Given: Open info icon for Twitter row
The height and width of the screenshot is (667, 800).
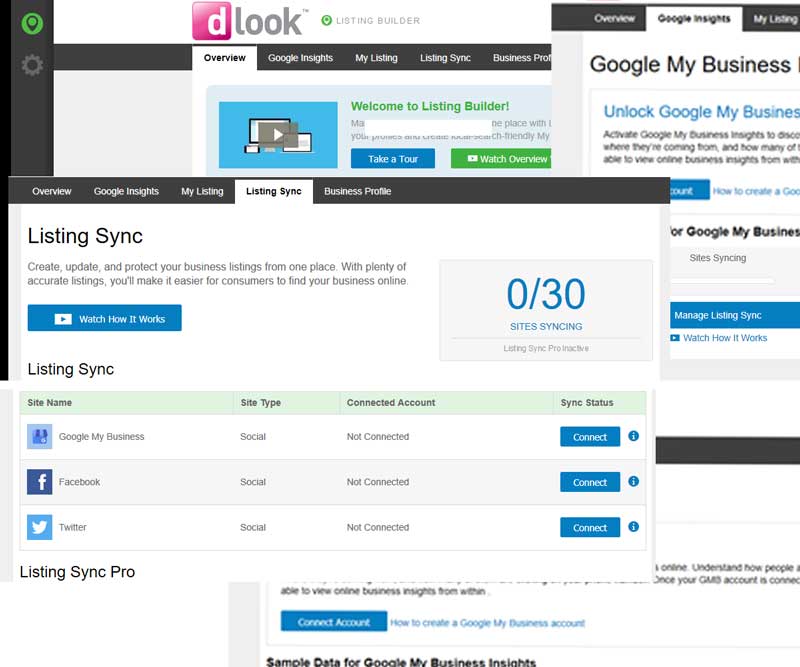Looking at the screenshot, I should pyautogui.click(x=633, y=527).
